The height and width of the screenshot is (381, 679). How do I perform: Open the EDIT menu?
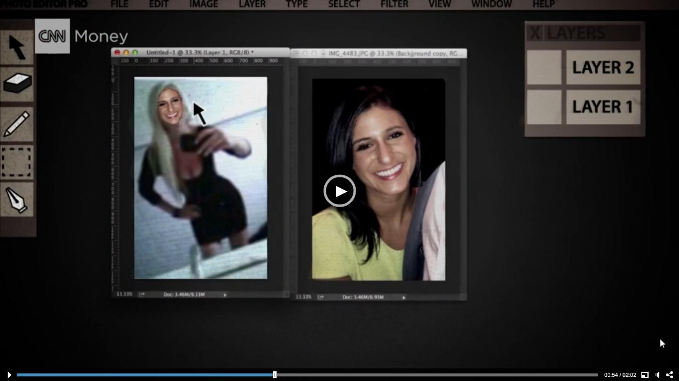point(158,4)
